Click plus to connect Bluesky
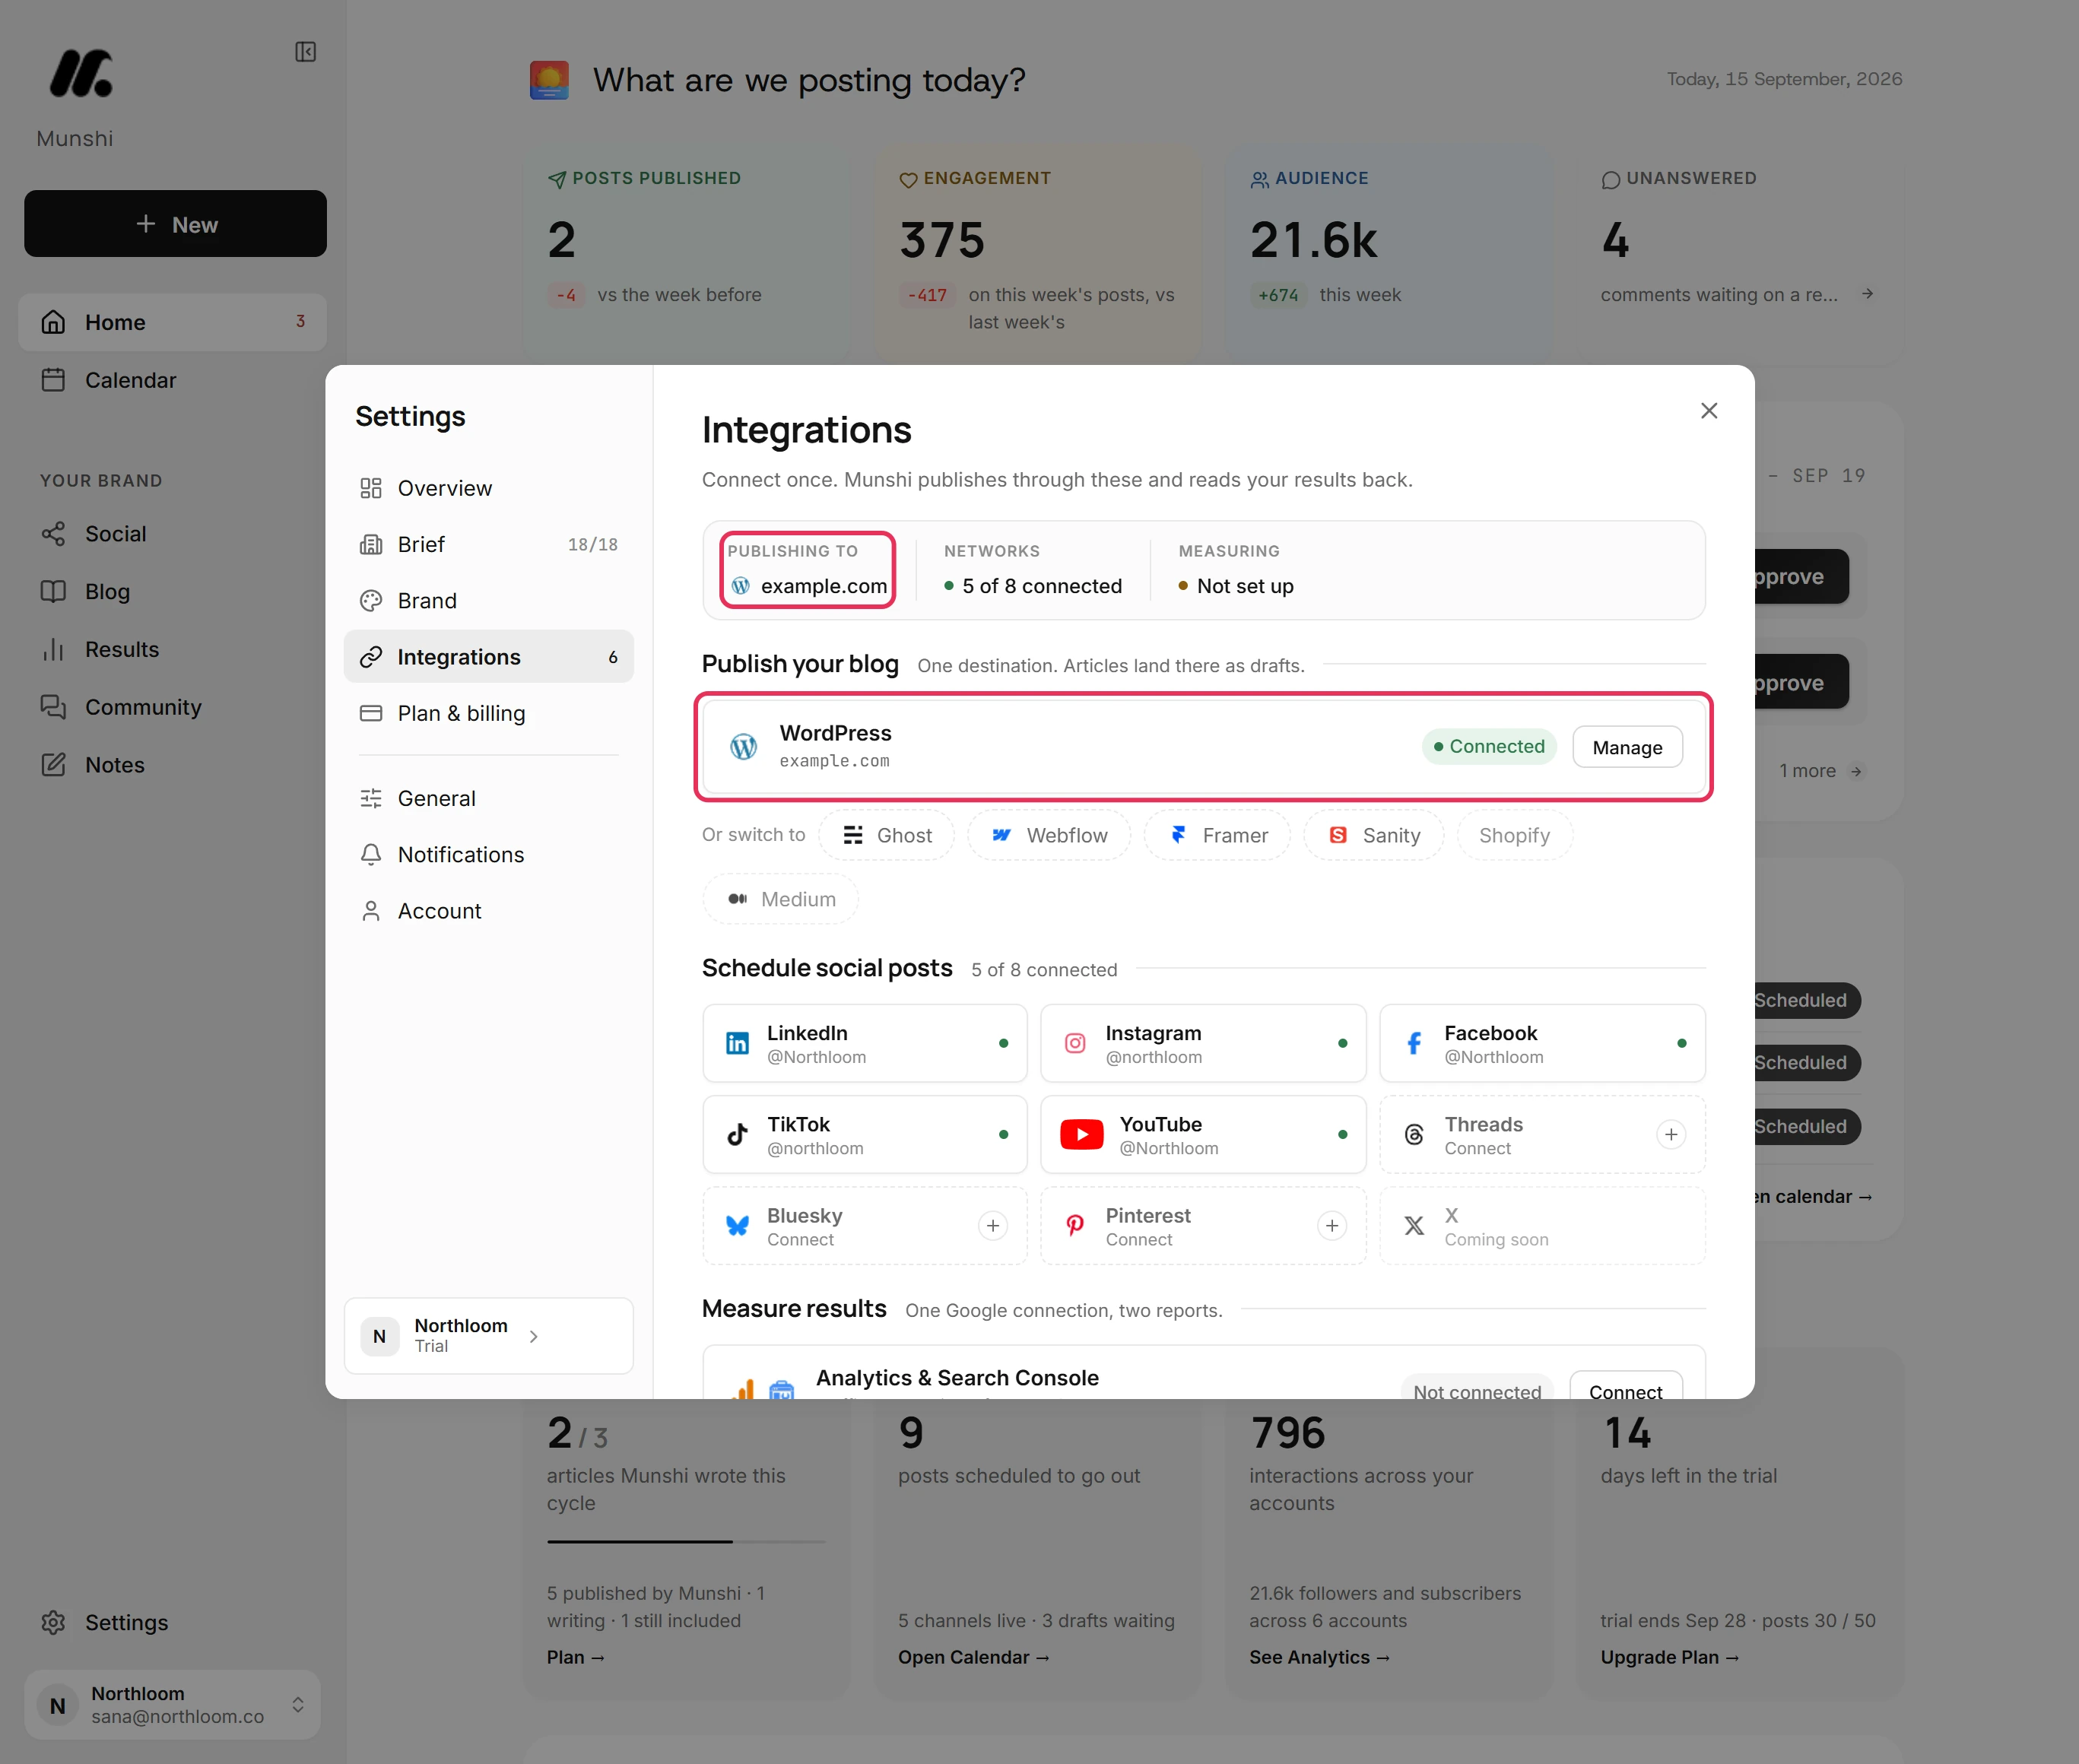Image resolution: width=2079 pixels, height=1764 pixels. coord(993,1226)
